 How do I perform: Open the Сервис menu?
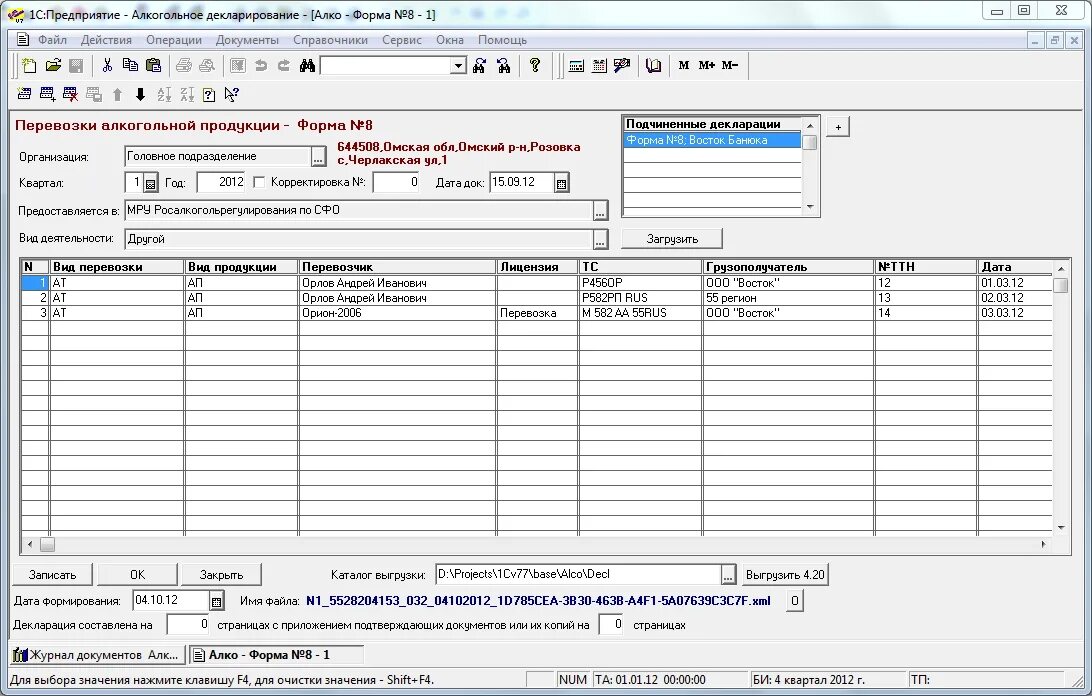pyautogui.click(x=402, y=40)
